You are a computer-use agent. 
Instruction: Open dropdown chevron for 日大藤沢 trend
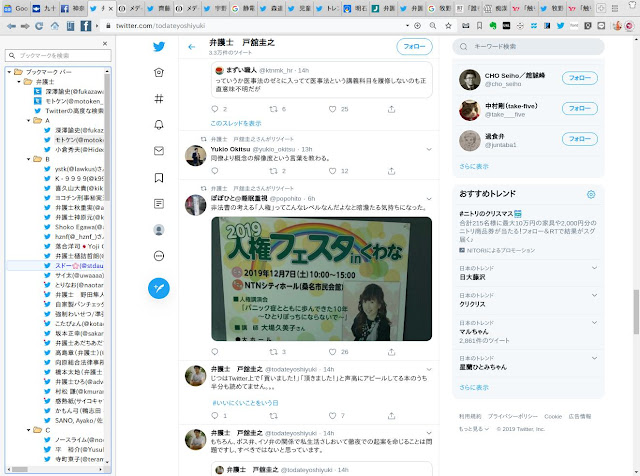pos(594,268)
